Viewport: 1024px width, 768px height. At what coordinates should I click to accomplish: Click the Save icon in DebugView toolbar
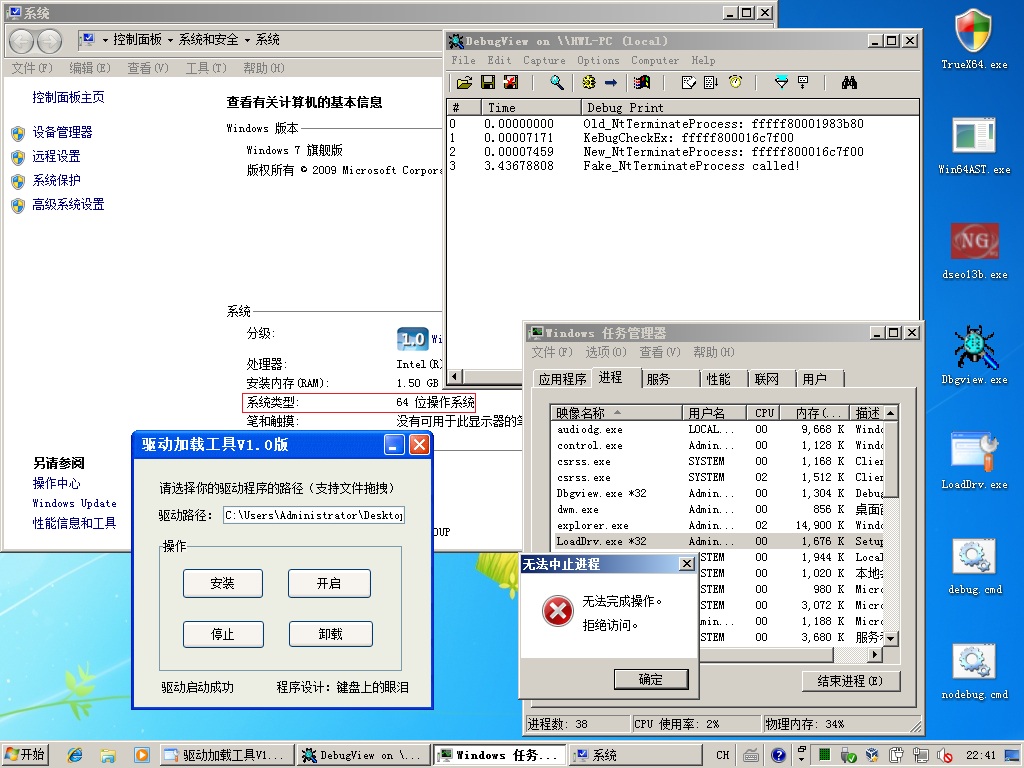coord(488,83)
